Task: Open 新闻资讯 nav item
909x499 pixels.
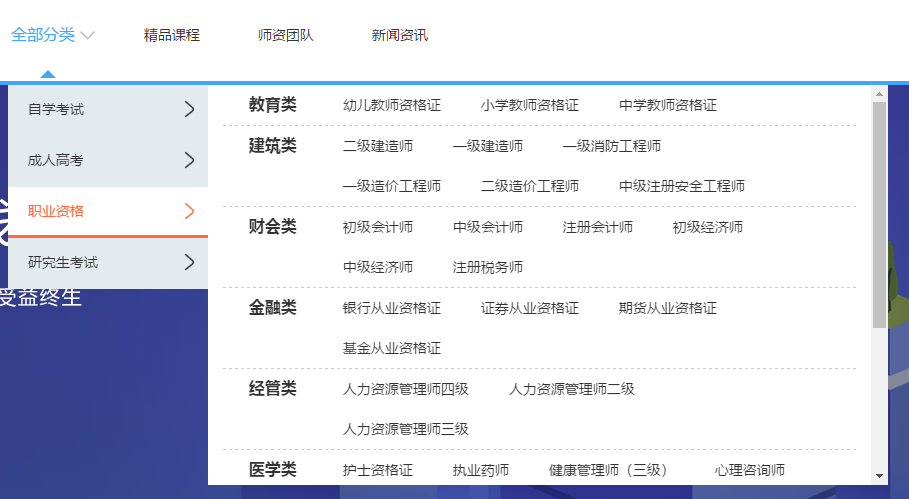Action: [x=399, y=35]
